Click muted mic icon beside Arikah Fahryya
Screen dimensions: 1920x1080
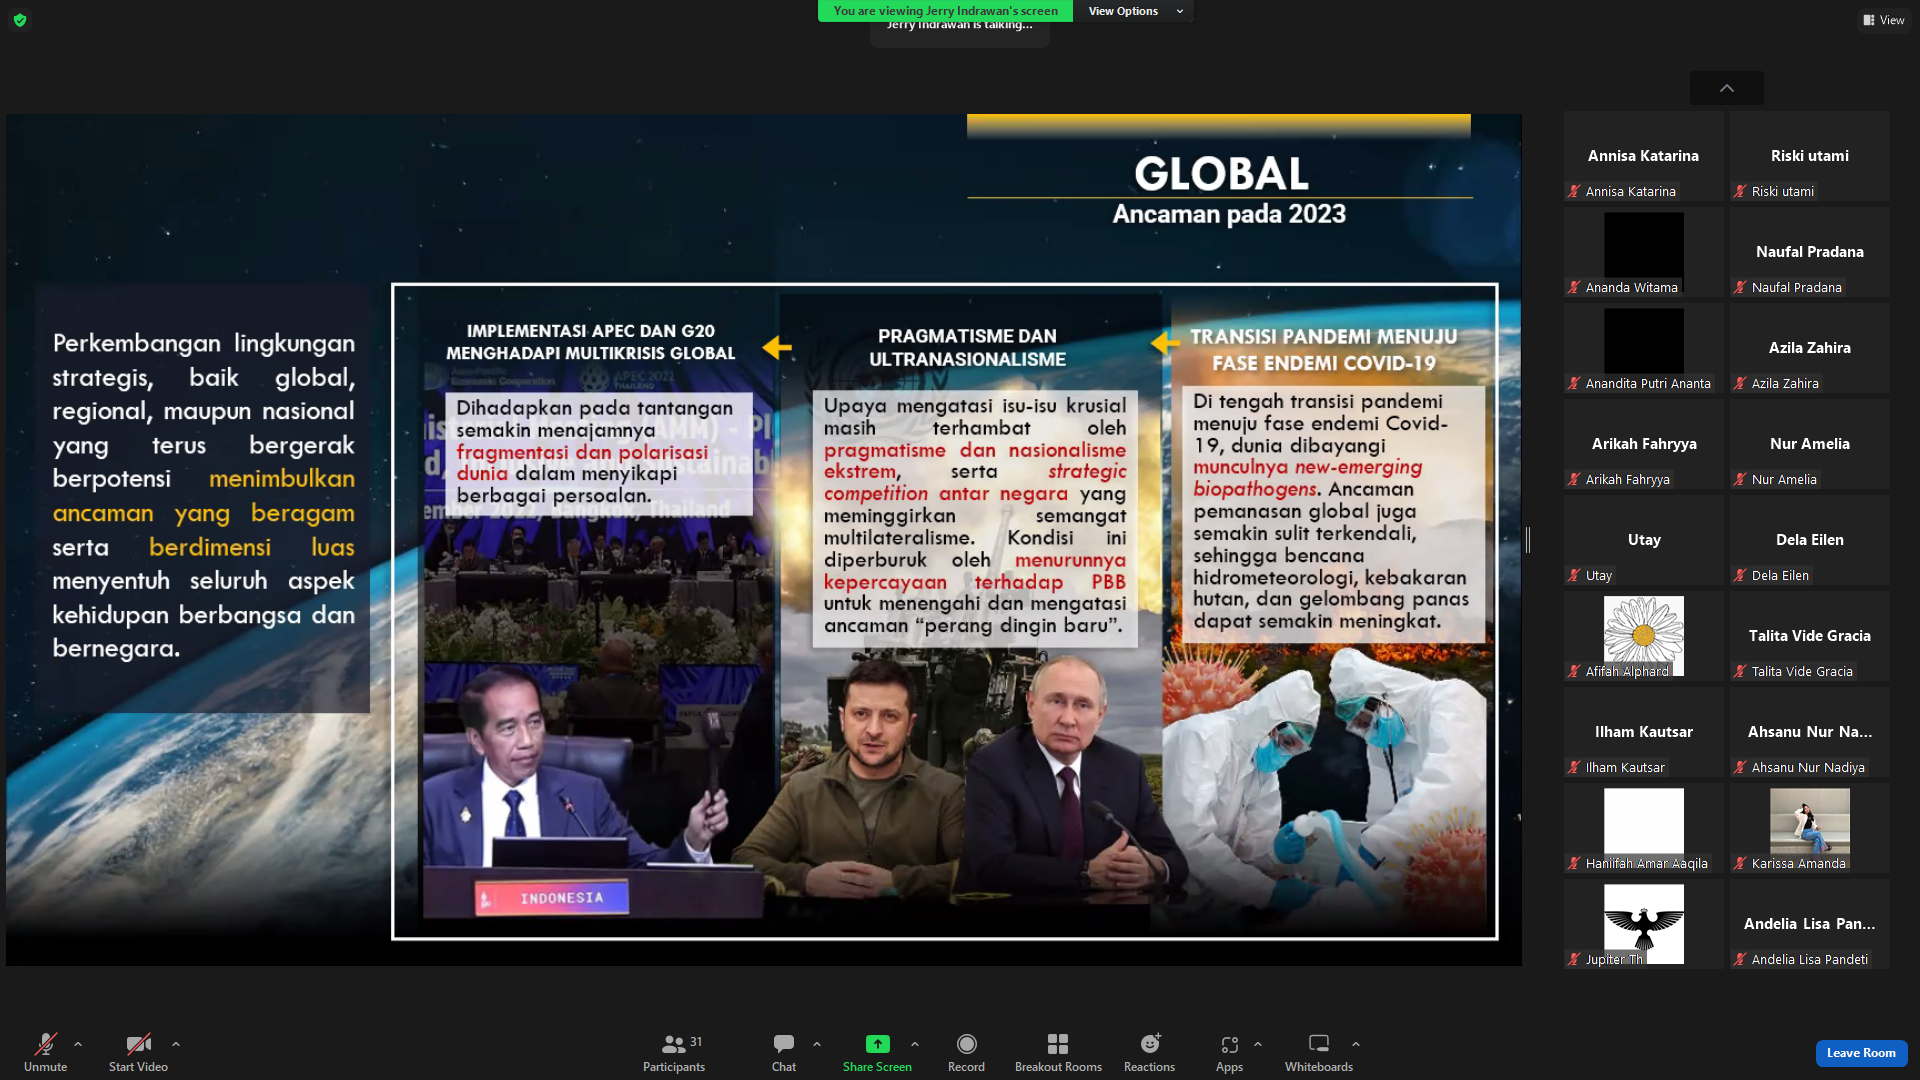click(x=1574, y=479)
